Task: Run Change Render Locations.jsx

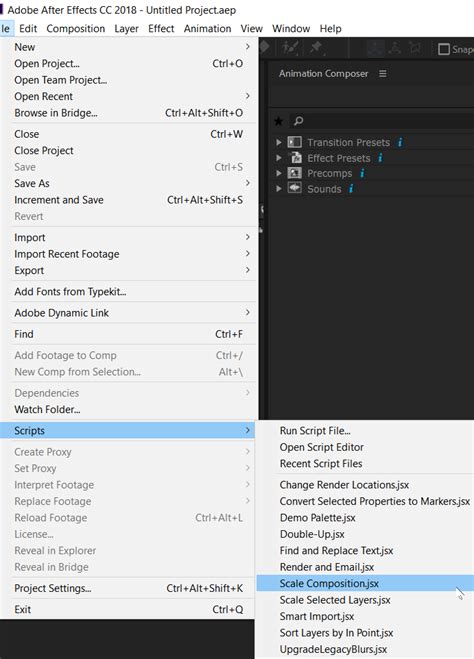Action: [x=365, y=485]
